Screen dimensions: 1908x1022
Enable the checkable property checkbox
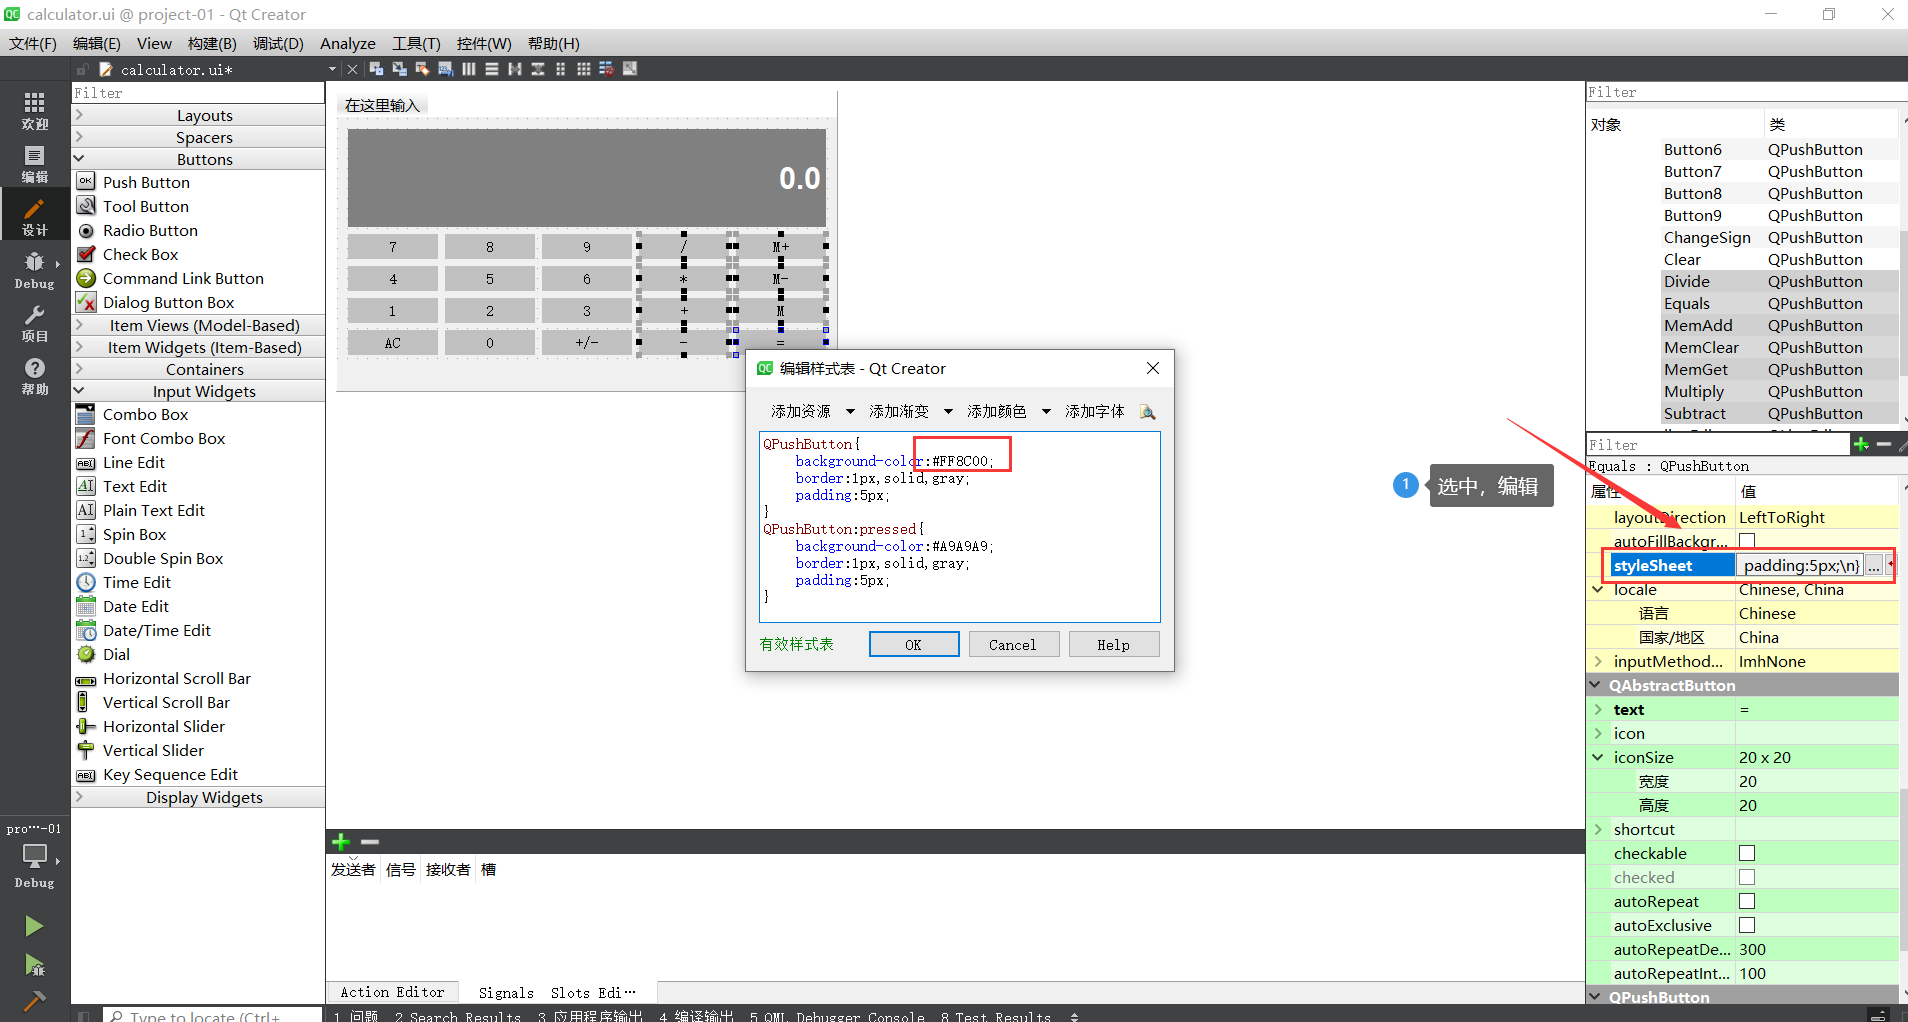[x=1747, y=853]
